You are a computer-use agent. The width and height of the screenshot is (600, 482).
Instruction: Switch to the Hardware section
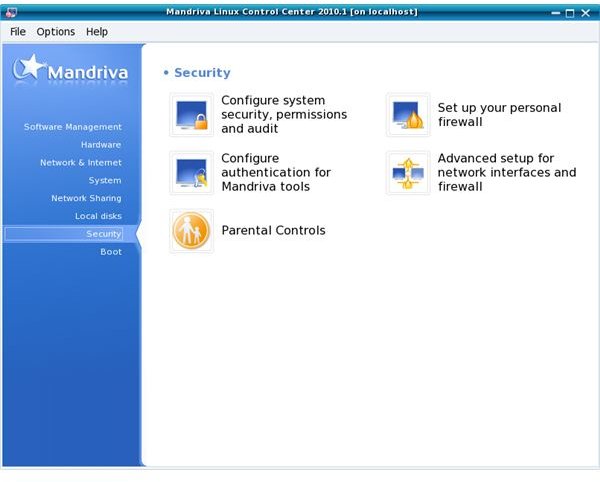pos(101,145)
